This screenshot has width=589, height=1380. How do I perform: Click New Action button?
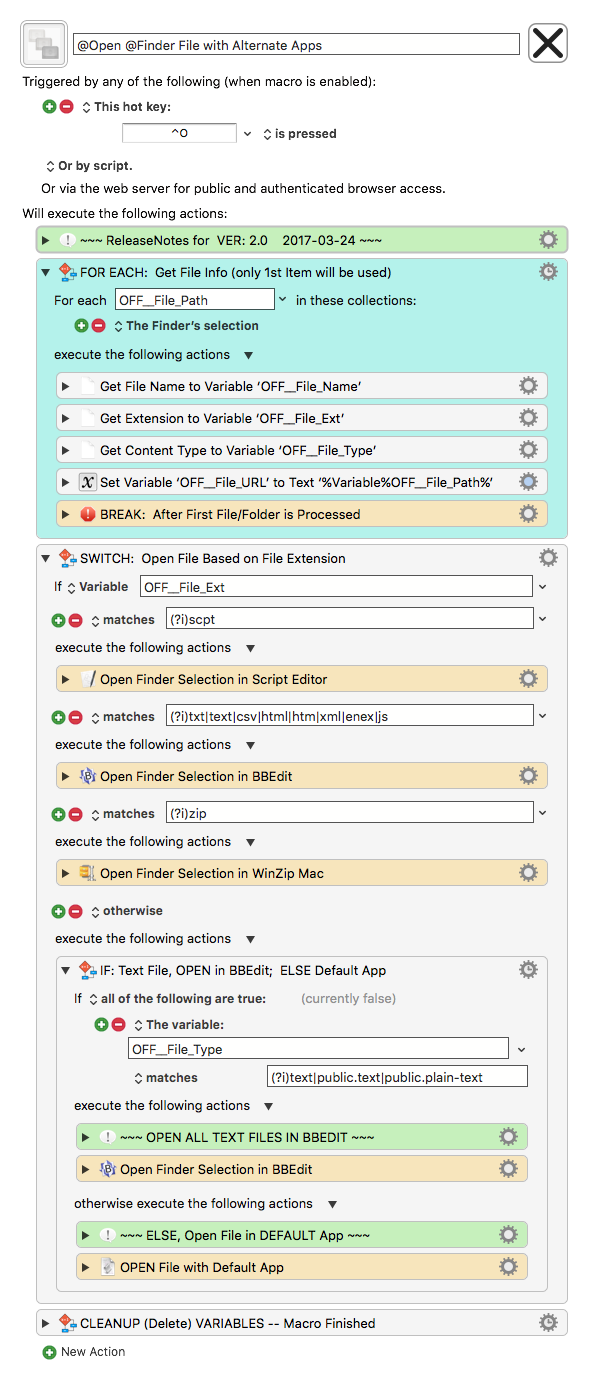[x=84, y=1351]
